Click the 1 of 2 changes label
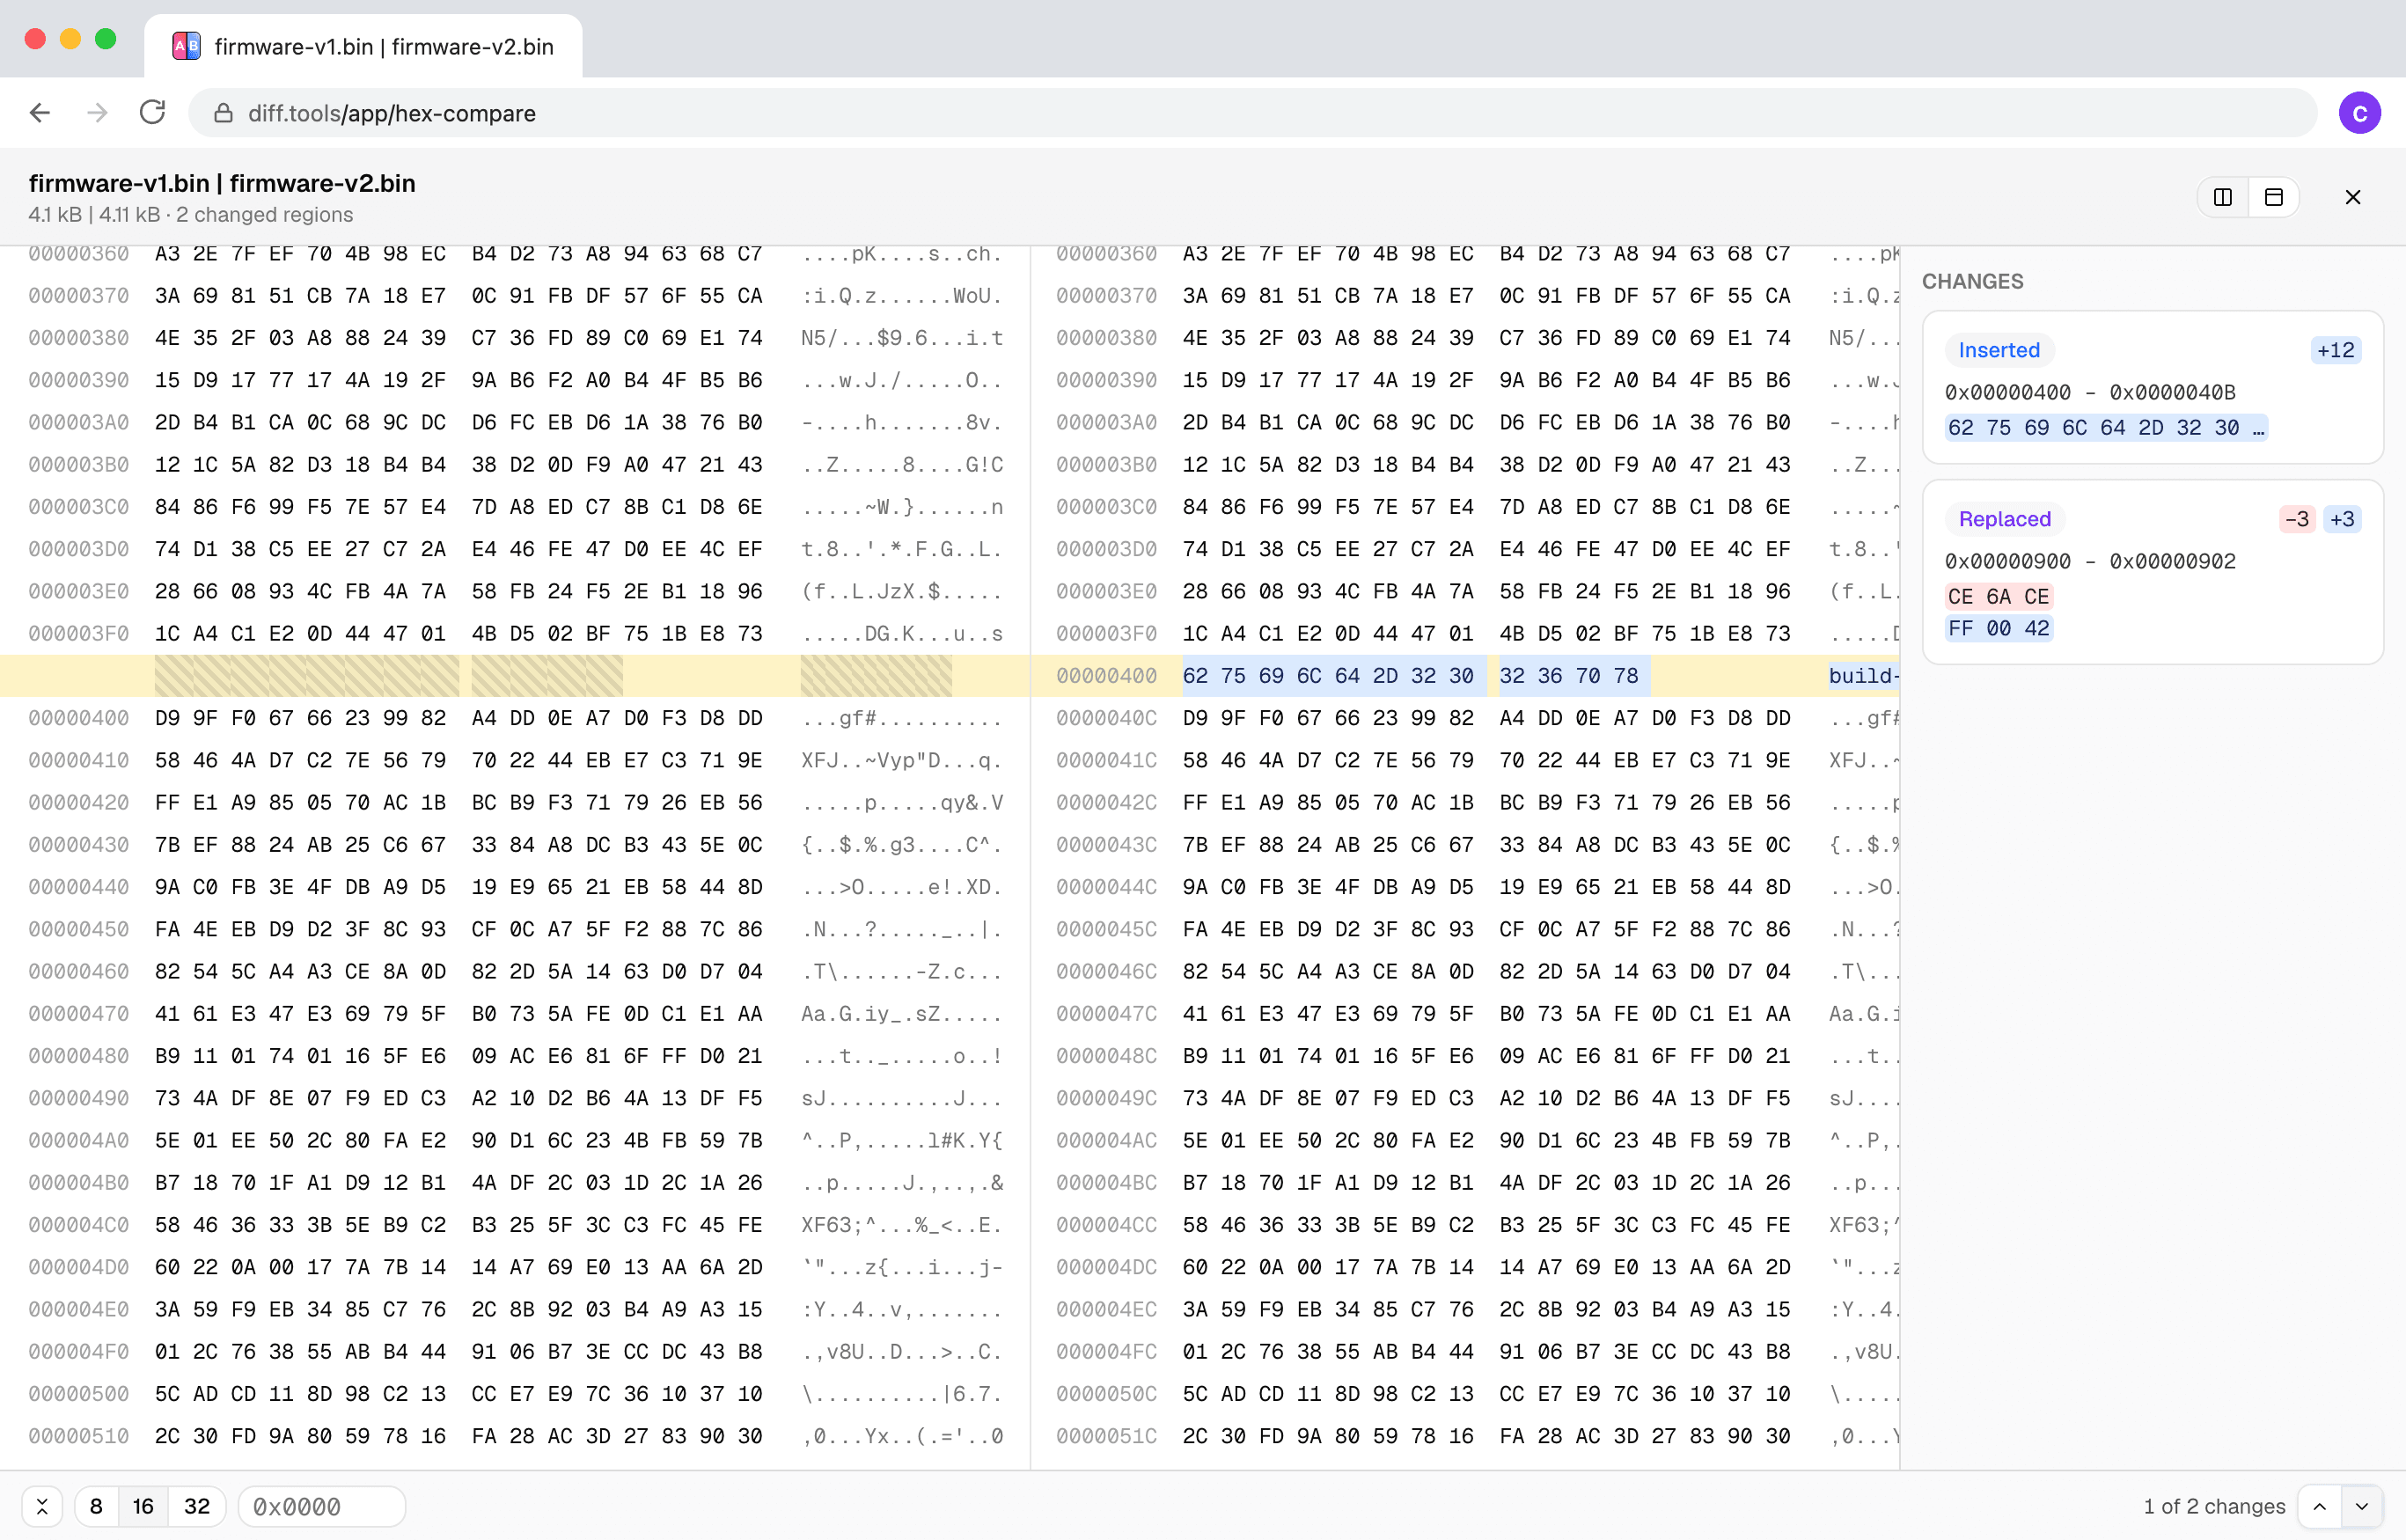2406x1540 pixels. tap(2214, 1506)
